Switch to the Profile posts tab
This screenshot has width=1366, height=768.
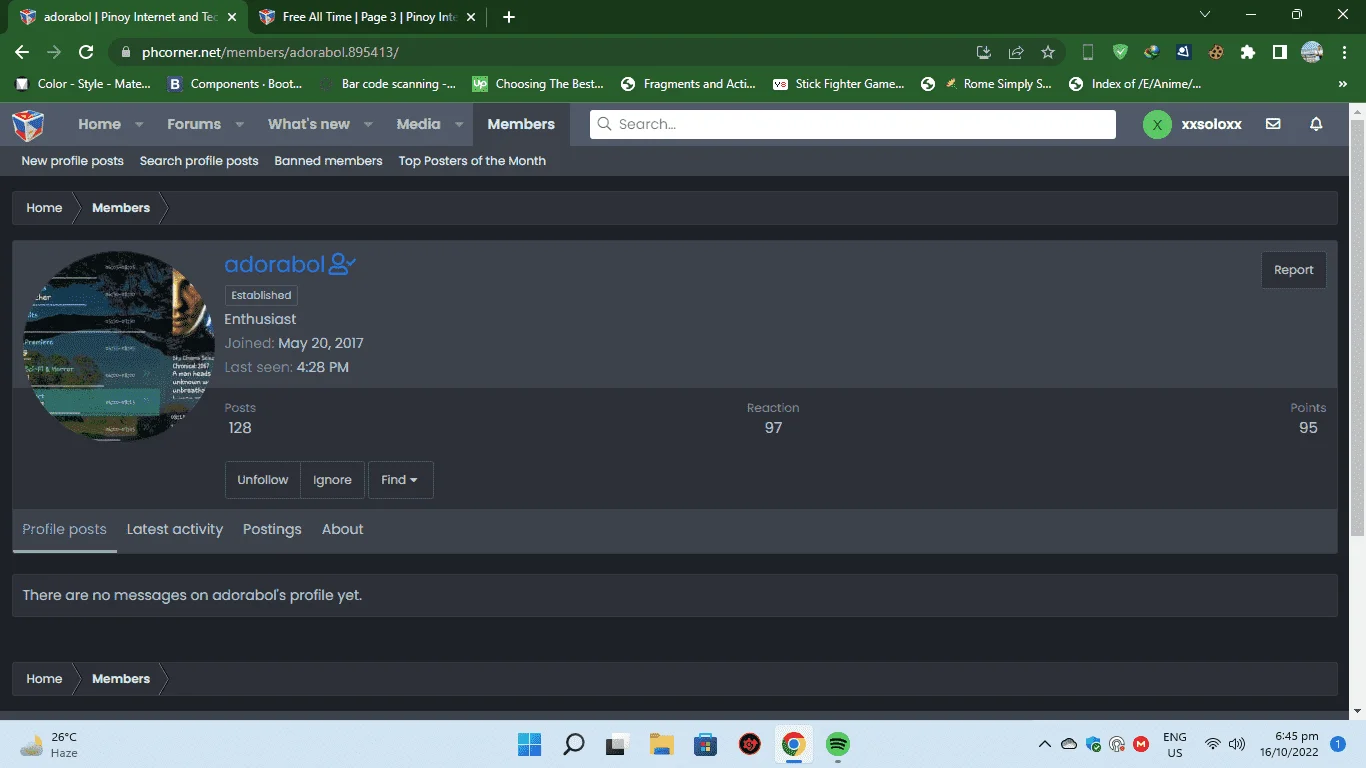click(x=64, y=529)
